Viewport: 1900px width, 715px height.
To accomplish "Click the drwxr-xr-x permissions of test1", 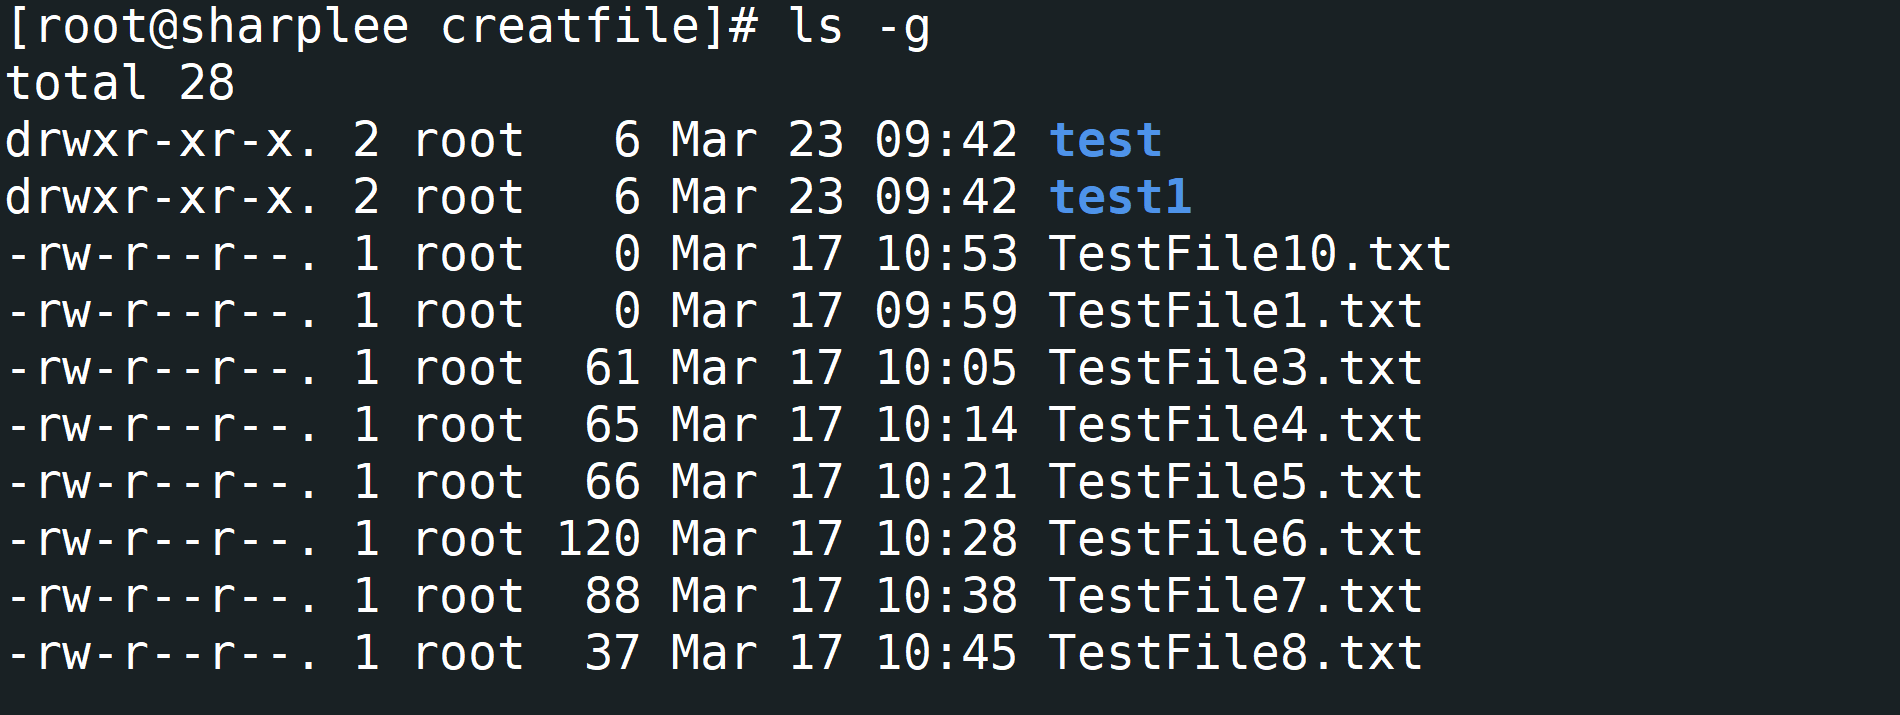I will (162, 197).
